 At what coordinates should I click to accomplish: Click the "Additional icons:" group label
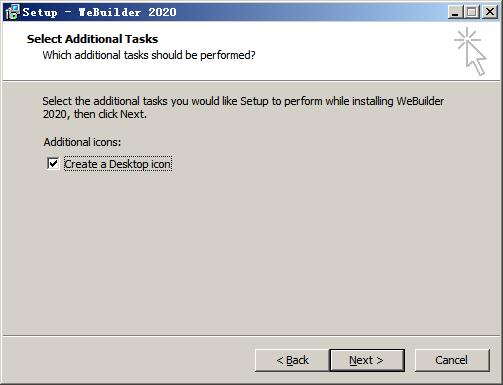coord(82,142)
